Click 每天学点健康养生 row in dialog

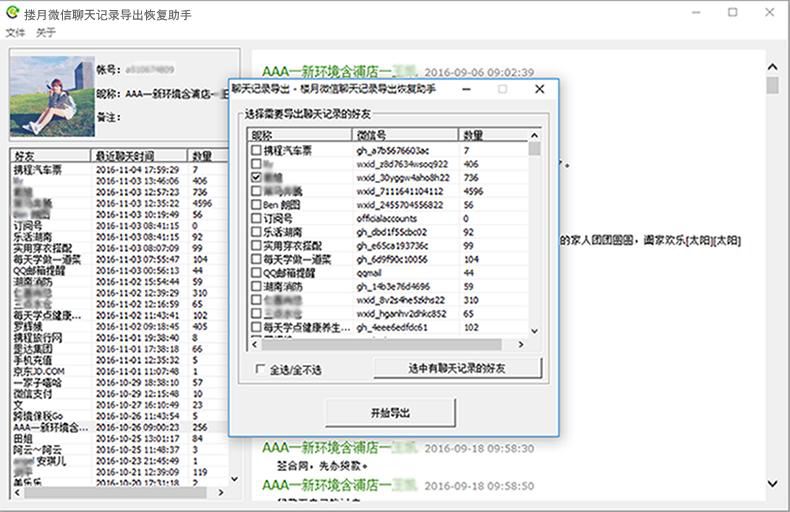389,328
